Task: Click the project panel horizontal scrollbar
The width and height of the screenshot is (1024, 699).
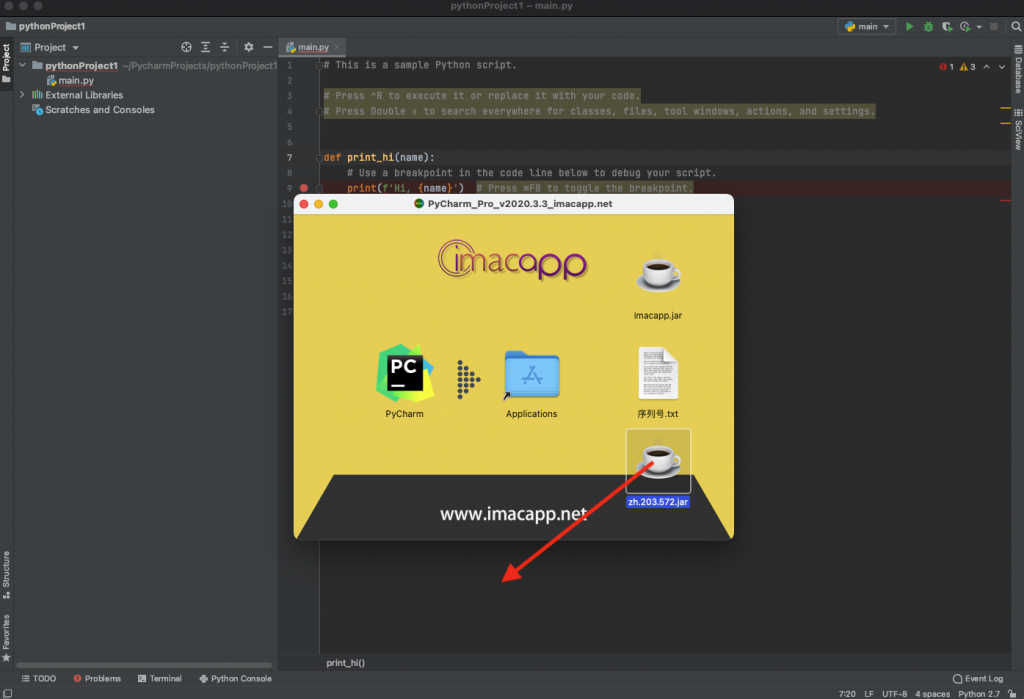Action: [x=144, y=665]
